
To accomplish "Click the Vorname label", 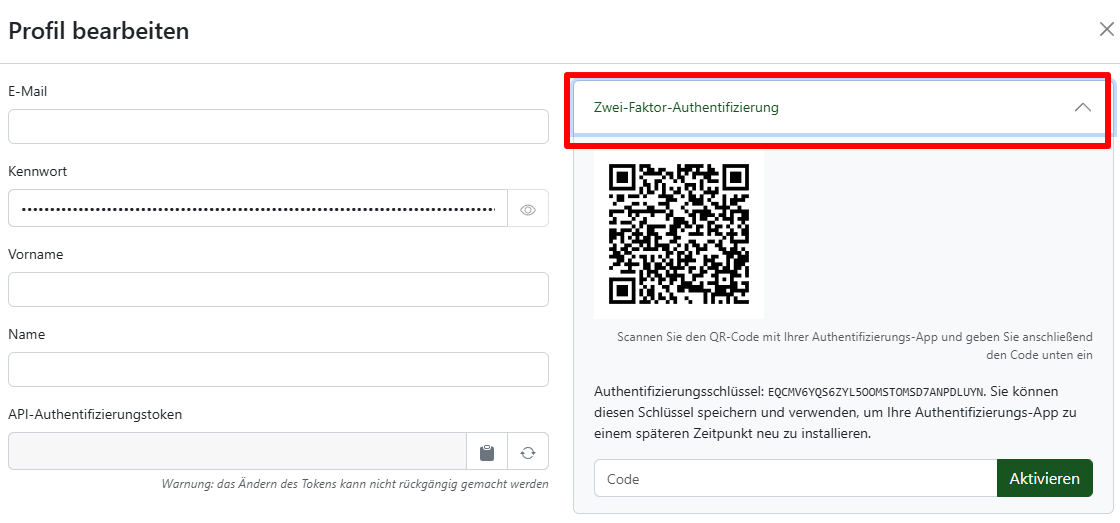I will pos(36,254).
